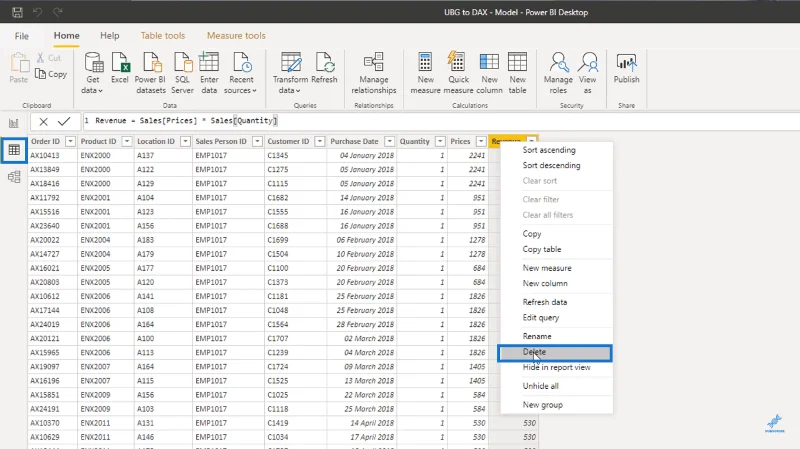Cancel the formula edit with X

[43, 121]
